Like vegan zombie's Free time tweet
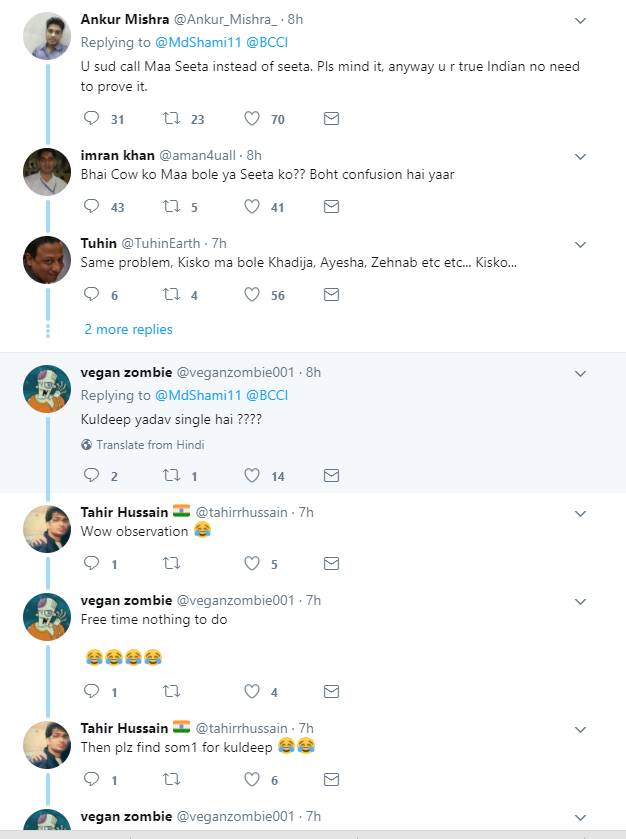The image size is (626, 839). pyautogui.click(x=252, y=691)
